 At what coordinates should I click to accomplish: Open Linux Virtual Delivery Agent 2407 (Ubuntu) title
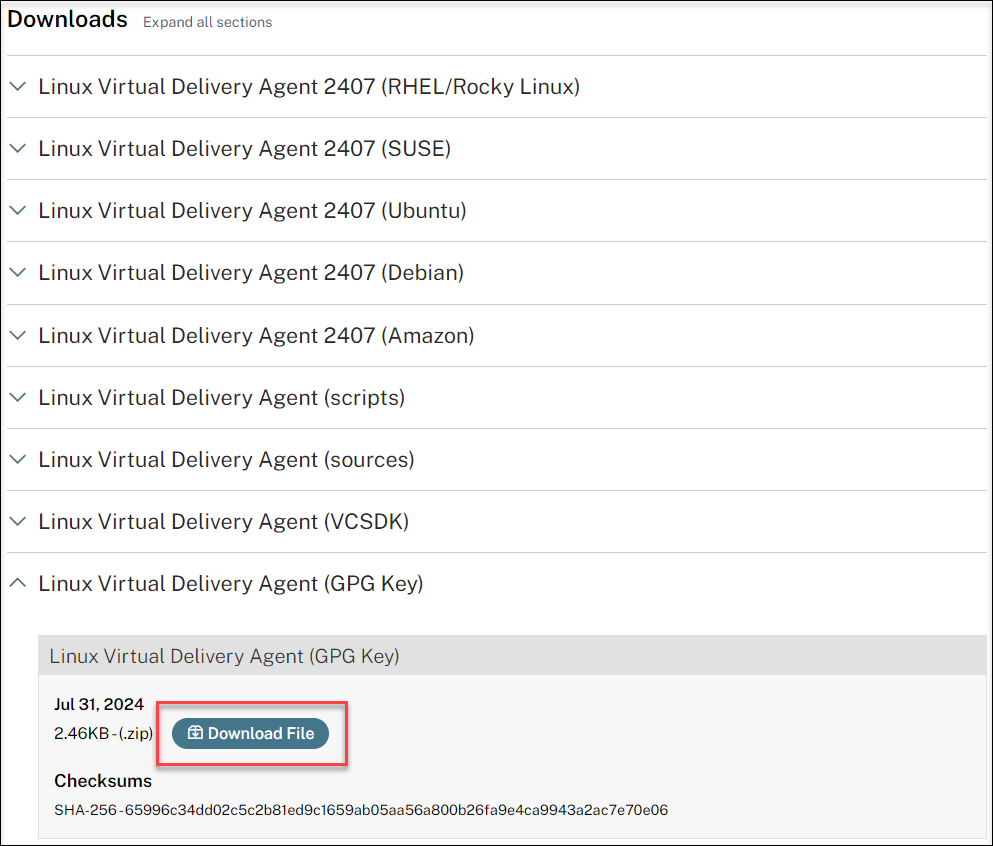[252, 211]
